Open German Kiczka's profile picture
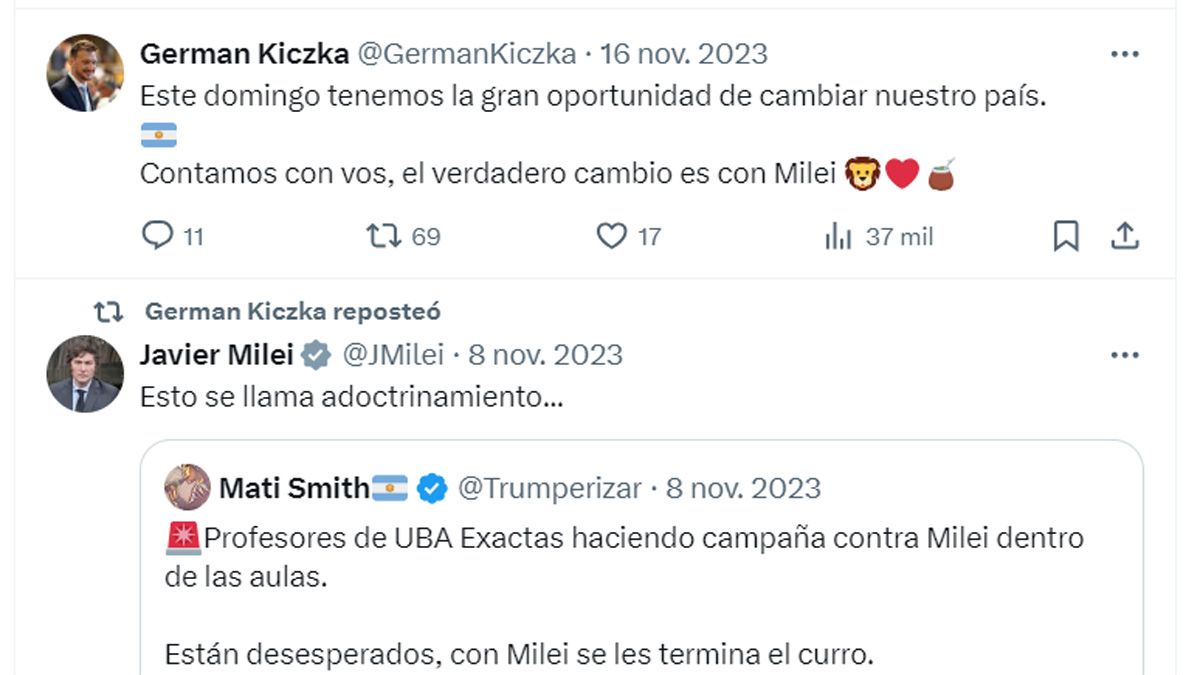The width and height of the screenshot is (1200, 675). (85, 73)
